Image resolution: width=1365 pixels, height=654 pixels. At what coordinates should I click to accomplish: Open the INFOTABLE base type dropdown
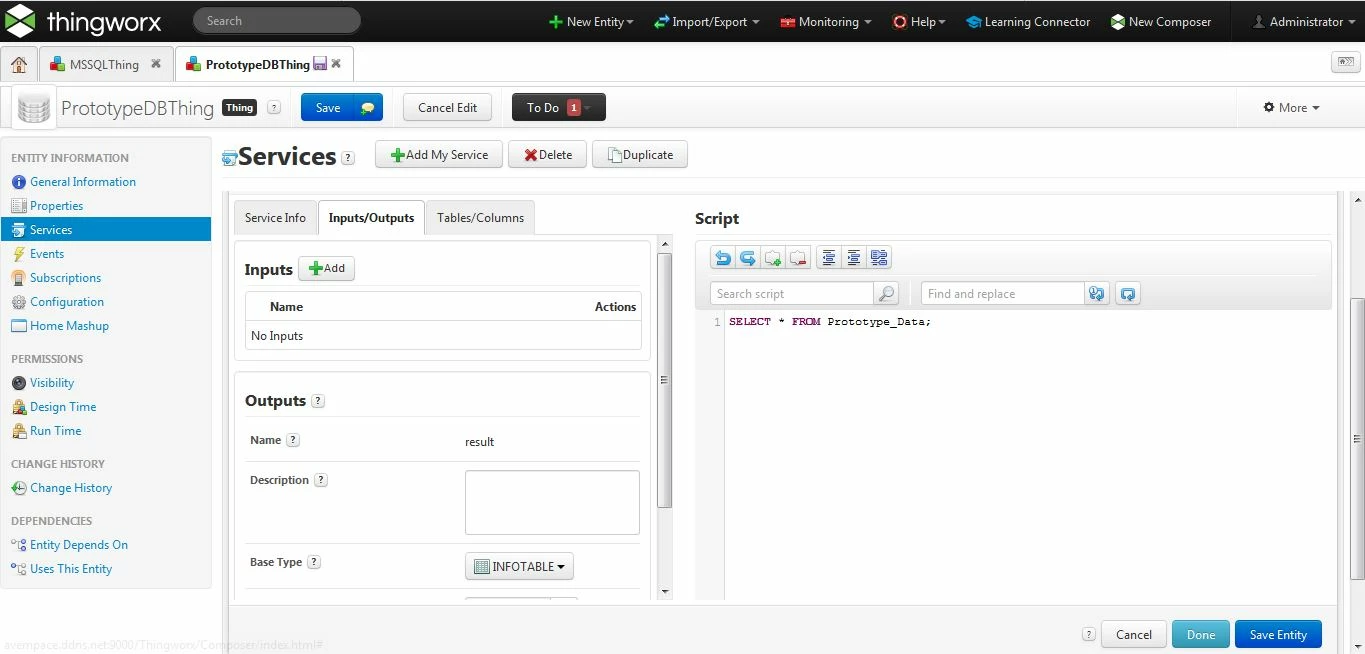point(519,566)
